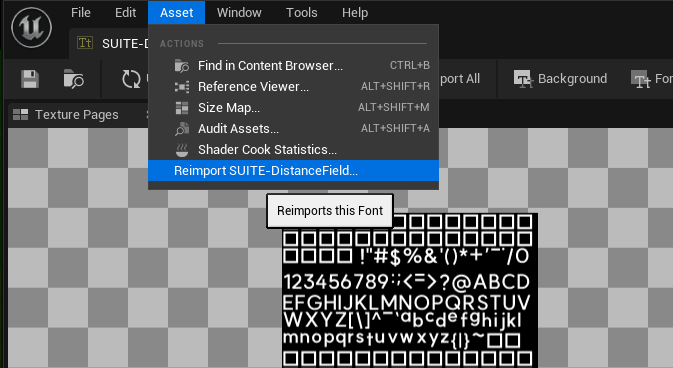Viewport: 673px width, 368px height.
Task: Save the asset with floppy disk icon
Action: tap(30, 79)
